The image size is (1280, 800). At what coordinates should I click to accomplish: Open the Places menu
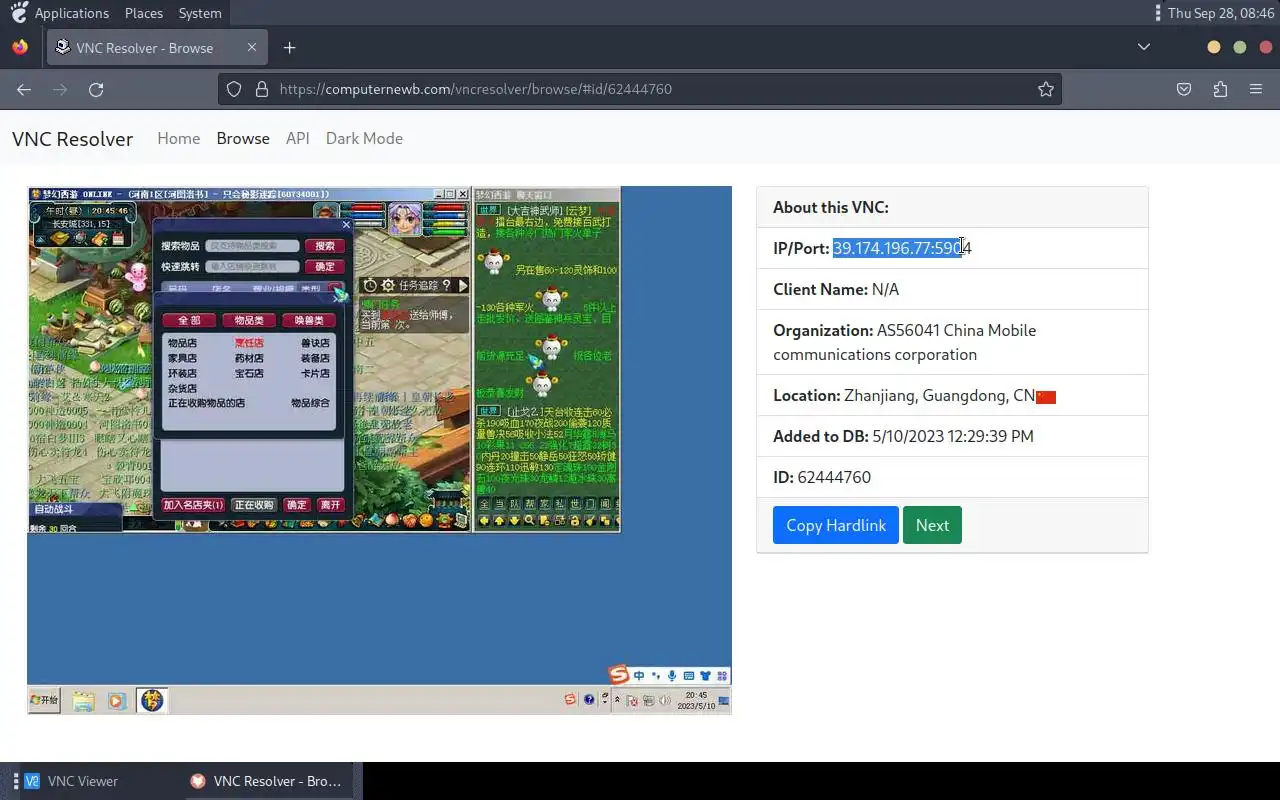click(x=144, y=13)
